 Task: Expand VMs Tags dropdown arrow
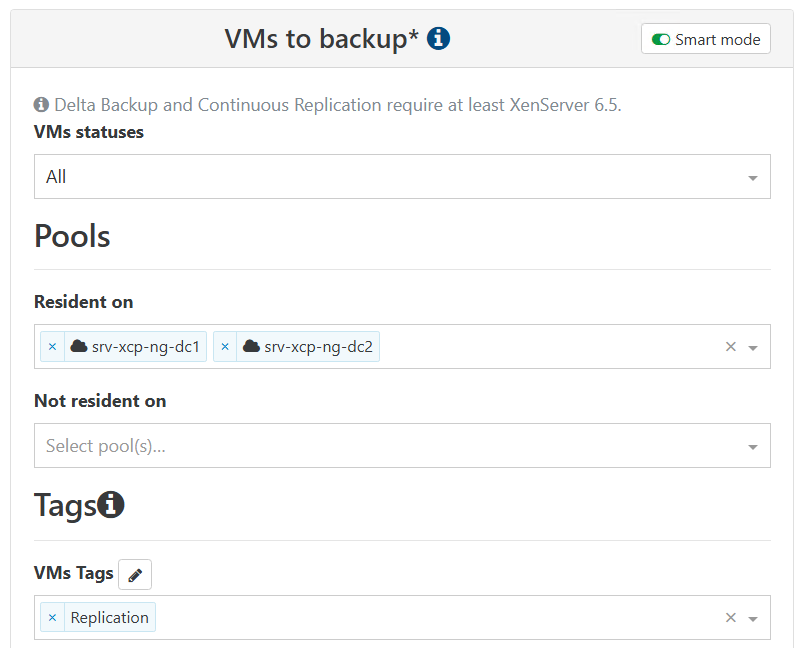(x=753, y=619)
